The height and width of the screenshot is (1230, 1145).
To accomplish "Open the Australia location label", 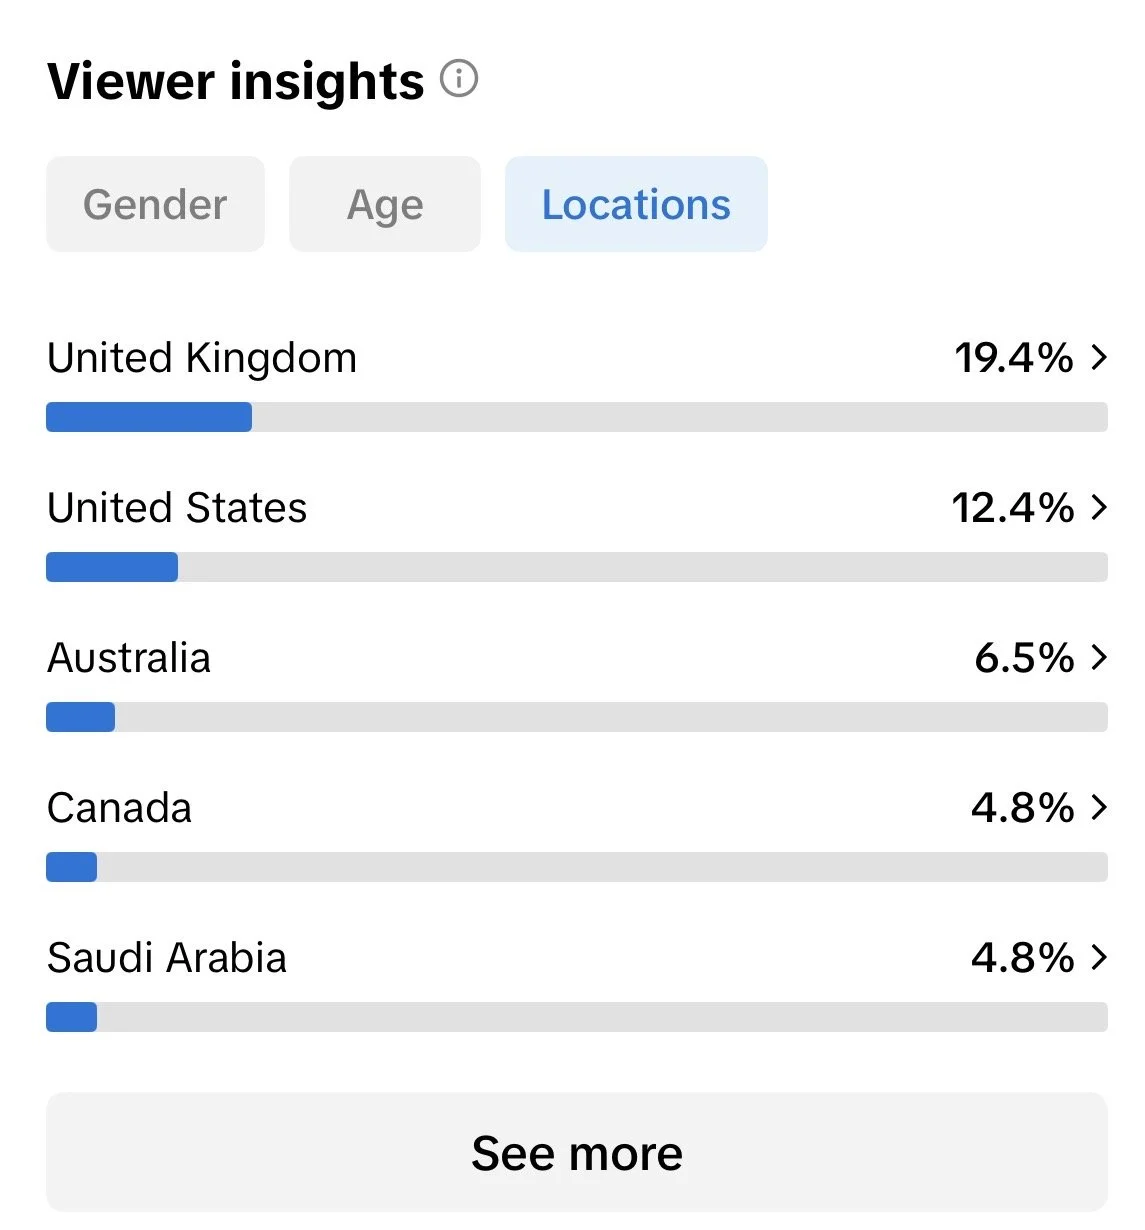I will (x=129, y=658).
